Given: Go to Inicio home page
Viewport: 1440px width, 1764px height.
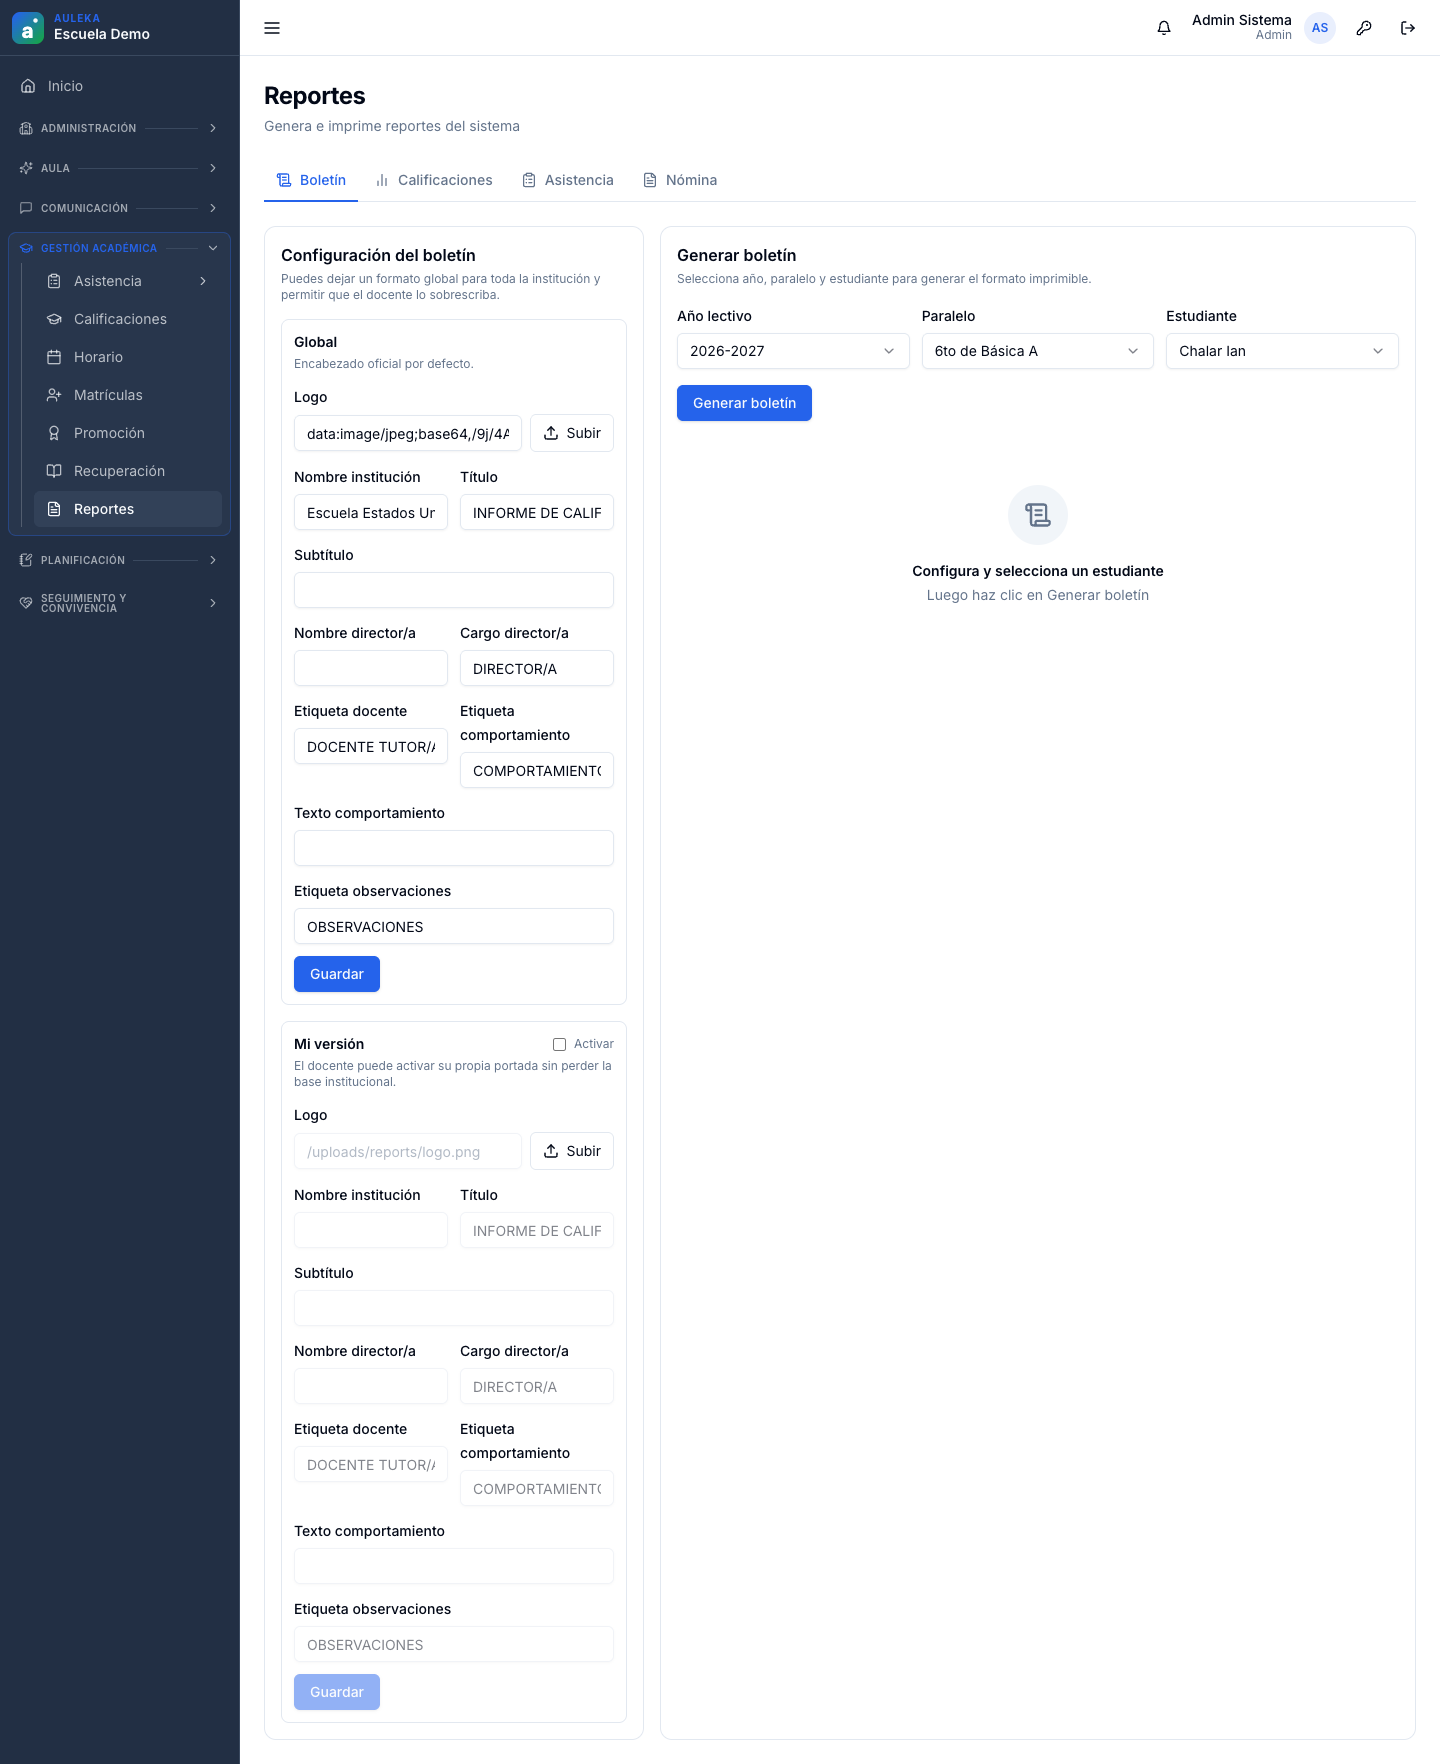Looking at the screenshot, I should 120,86.
